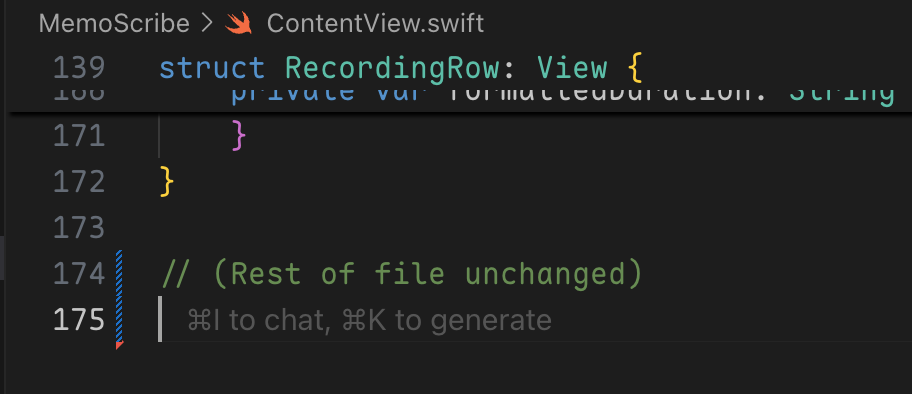912x394 pixels.
Task: Open the MemoScribe breadcrumb folder
Action: pyautogui.click(x=114, y=24)
